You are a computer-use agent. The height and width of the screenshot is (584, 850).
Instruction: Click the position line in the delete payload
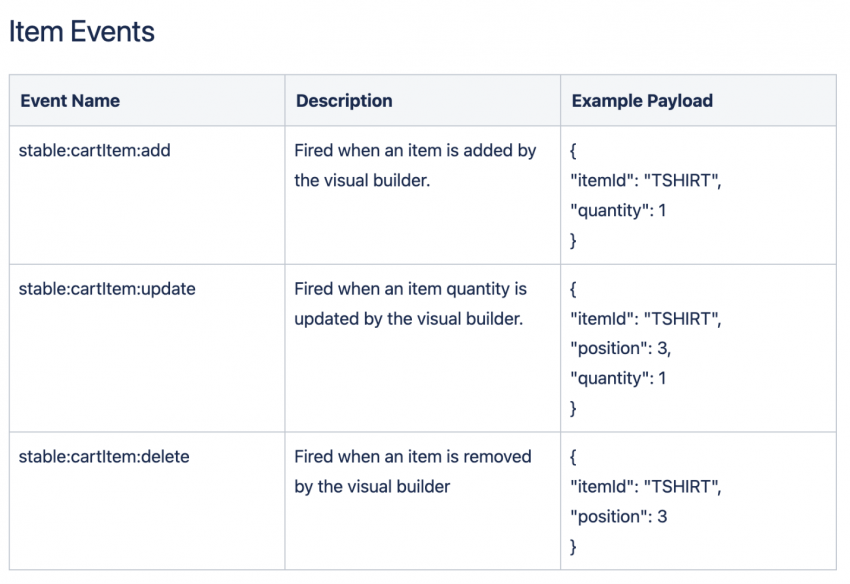point(618,517)
